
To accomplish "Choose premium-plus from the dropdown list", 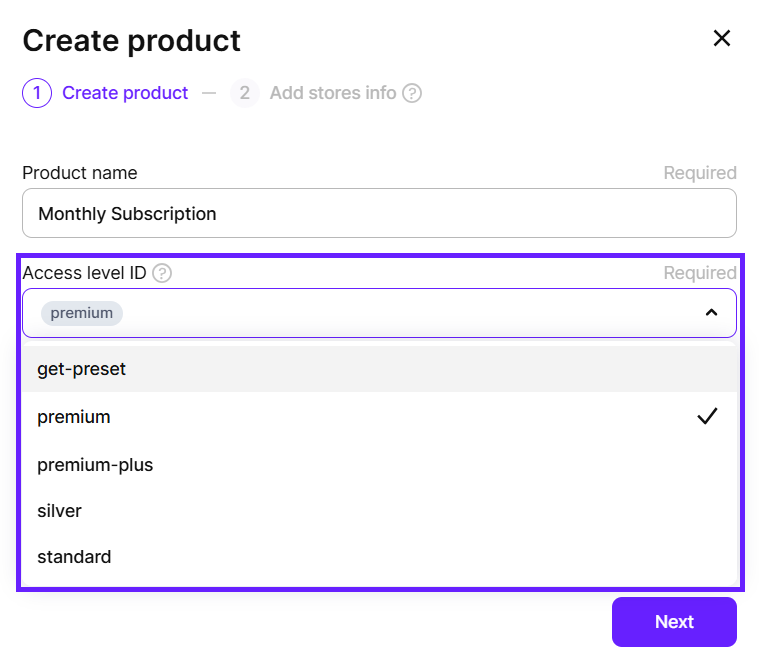I will click(95, 465).
